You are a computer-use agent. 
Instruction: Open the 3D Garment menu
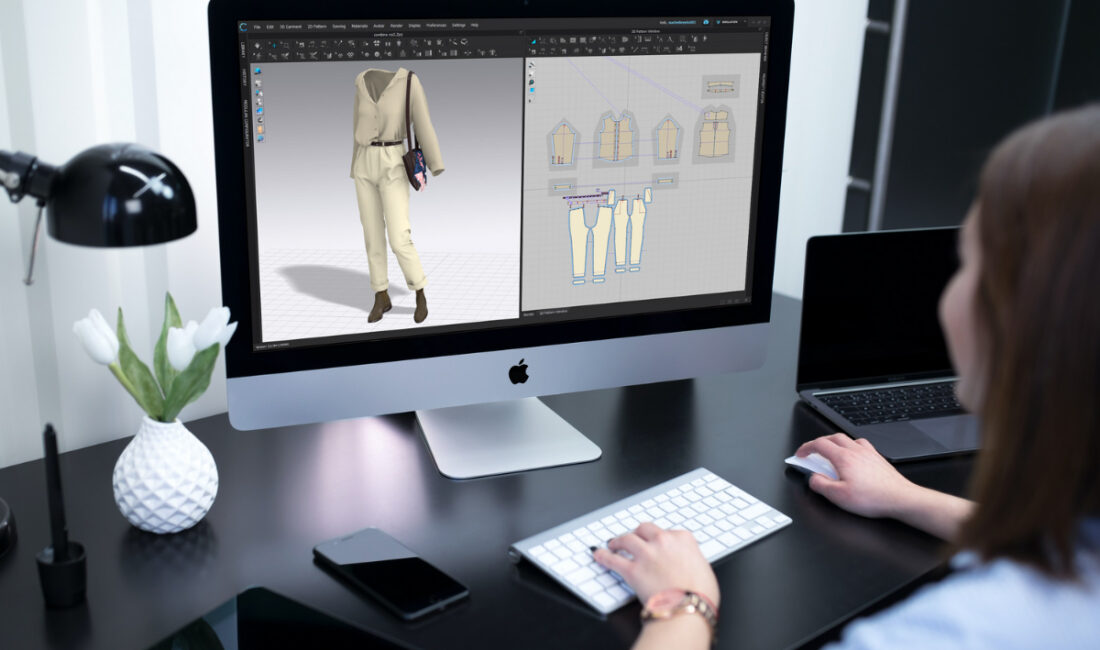(x=291, y=26)
